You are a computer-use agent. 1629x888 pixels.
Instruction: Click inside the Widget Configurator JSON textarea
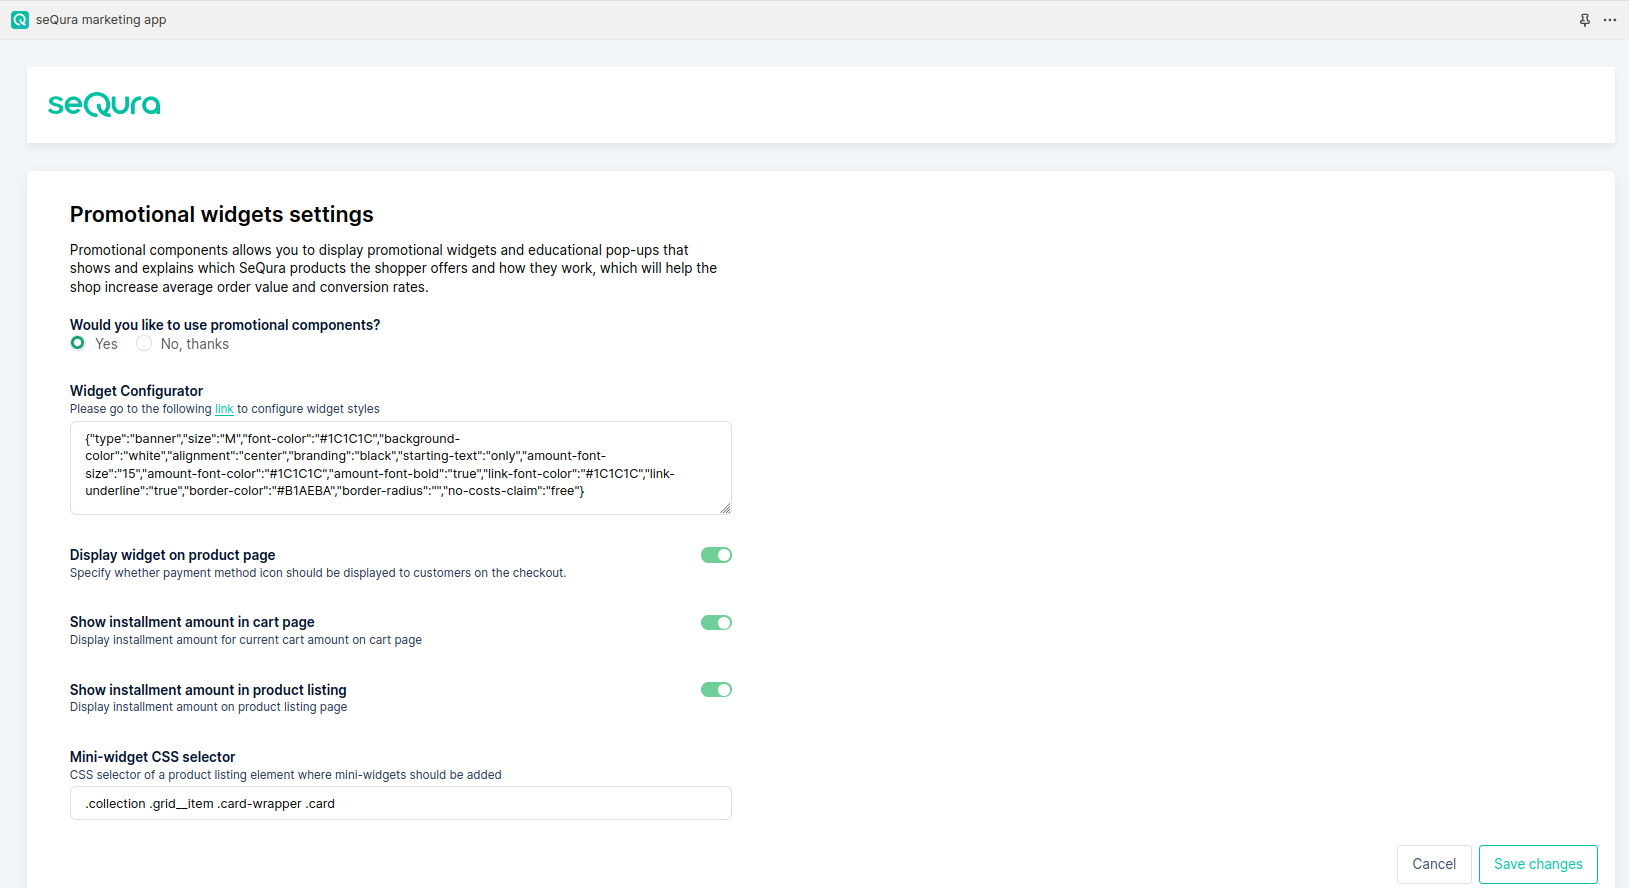pyautogui.click(x=401, y=468)
